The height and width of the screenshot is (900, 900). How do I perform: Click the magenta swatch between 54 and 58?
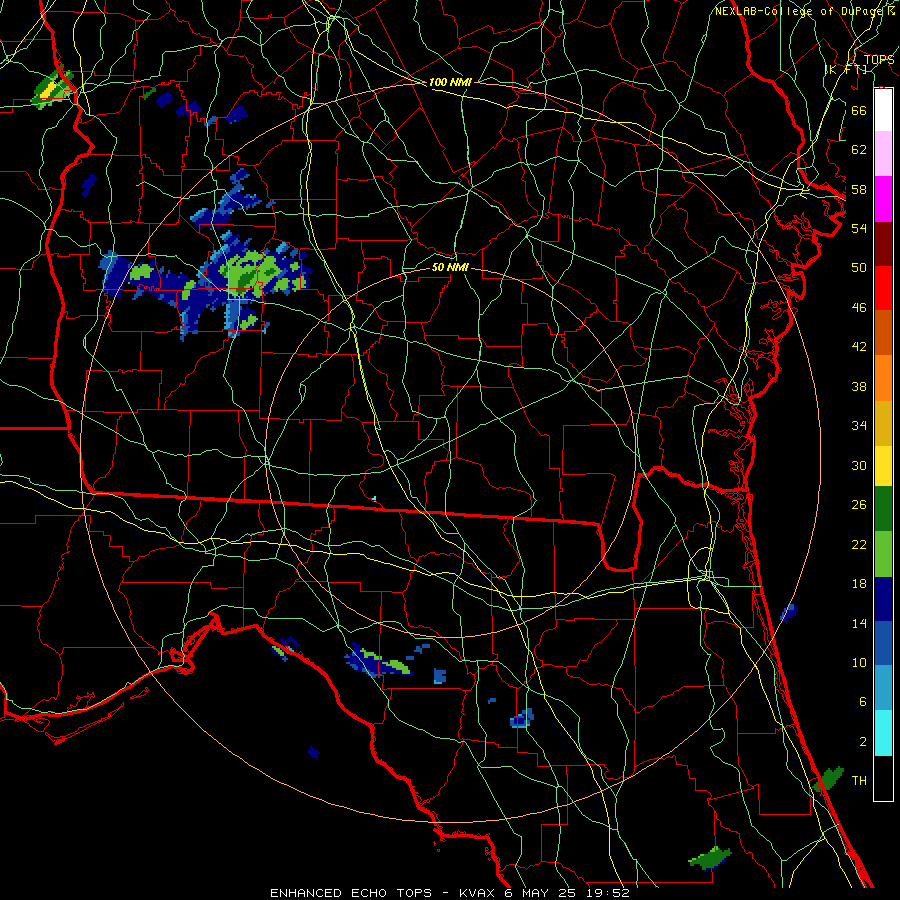pos(883,199)
